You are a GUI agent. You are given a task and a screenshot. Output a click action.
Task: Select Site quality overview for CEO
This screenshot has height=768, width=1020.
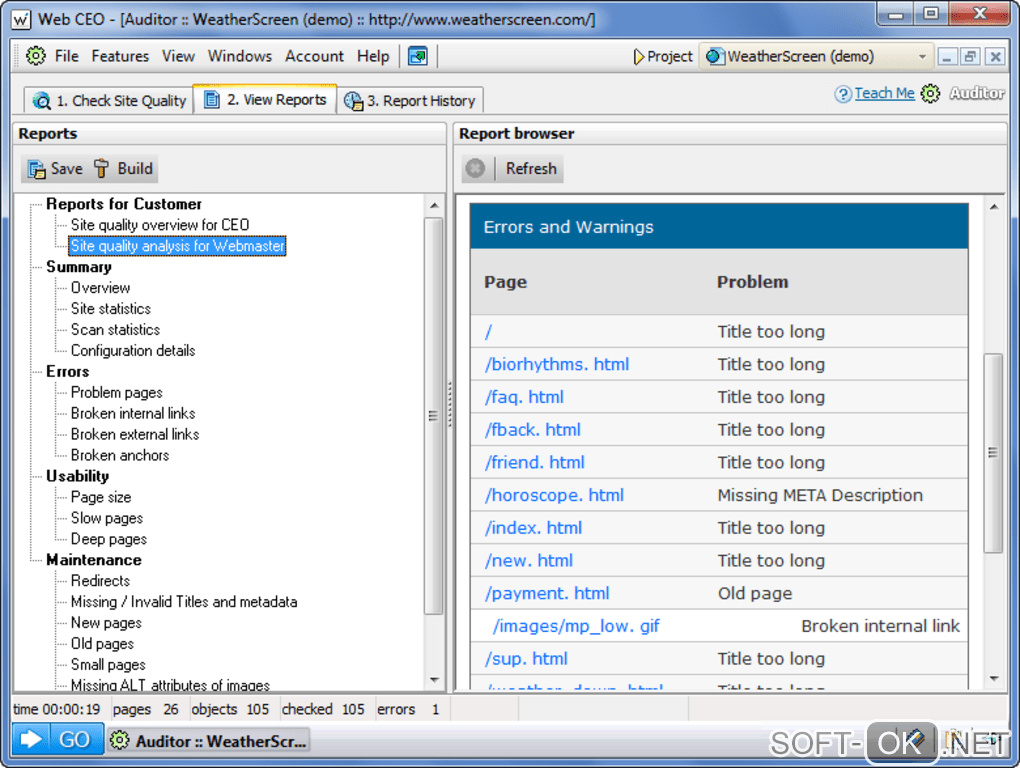click(159, 225)
